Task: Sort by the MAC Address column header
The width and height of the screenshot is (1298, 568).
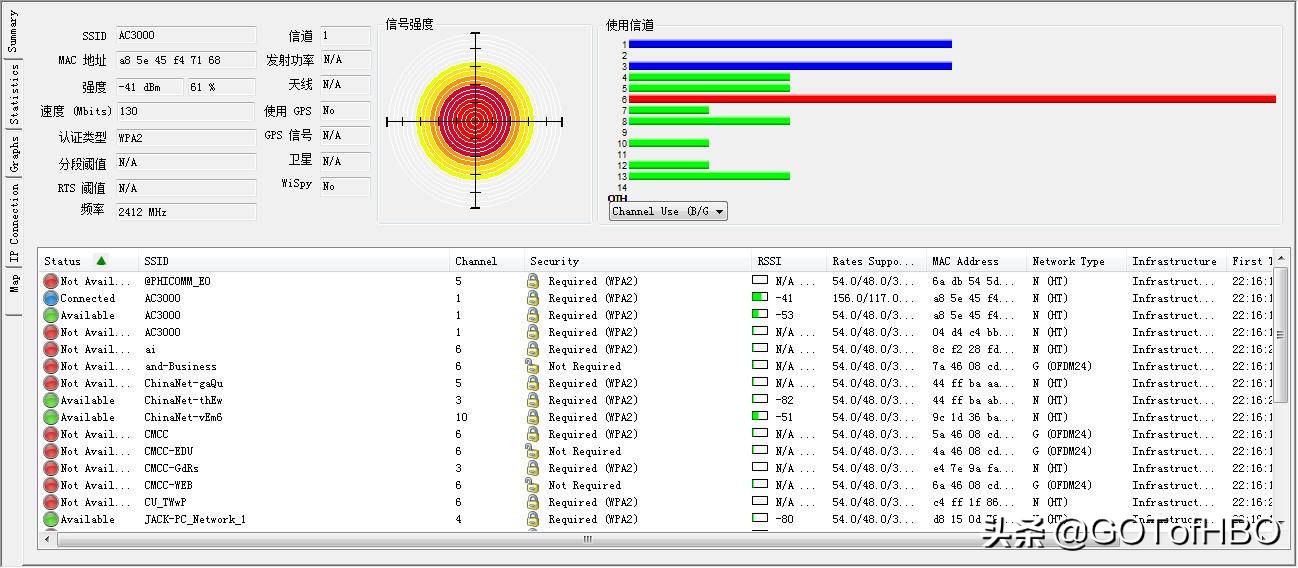Action: tap(977, 261)
